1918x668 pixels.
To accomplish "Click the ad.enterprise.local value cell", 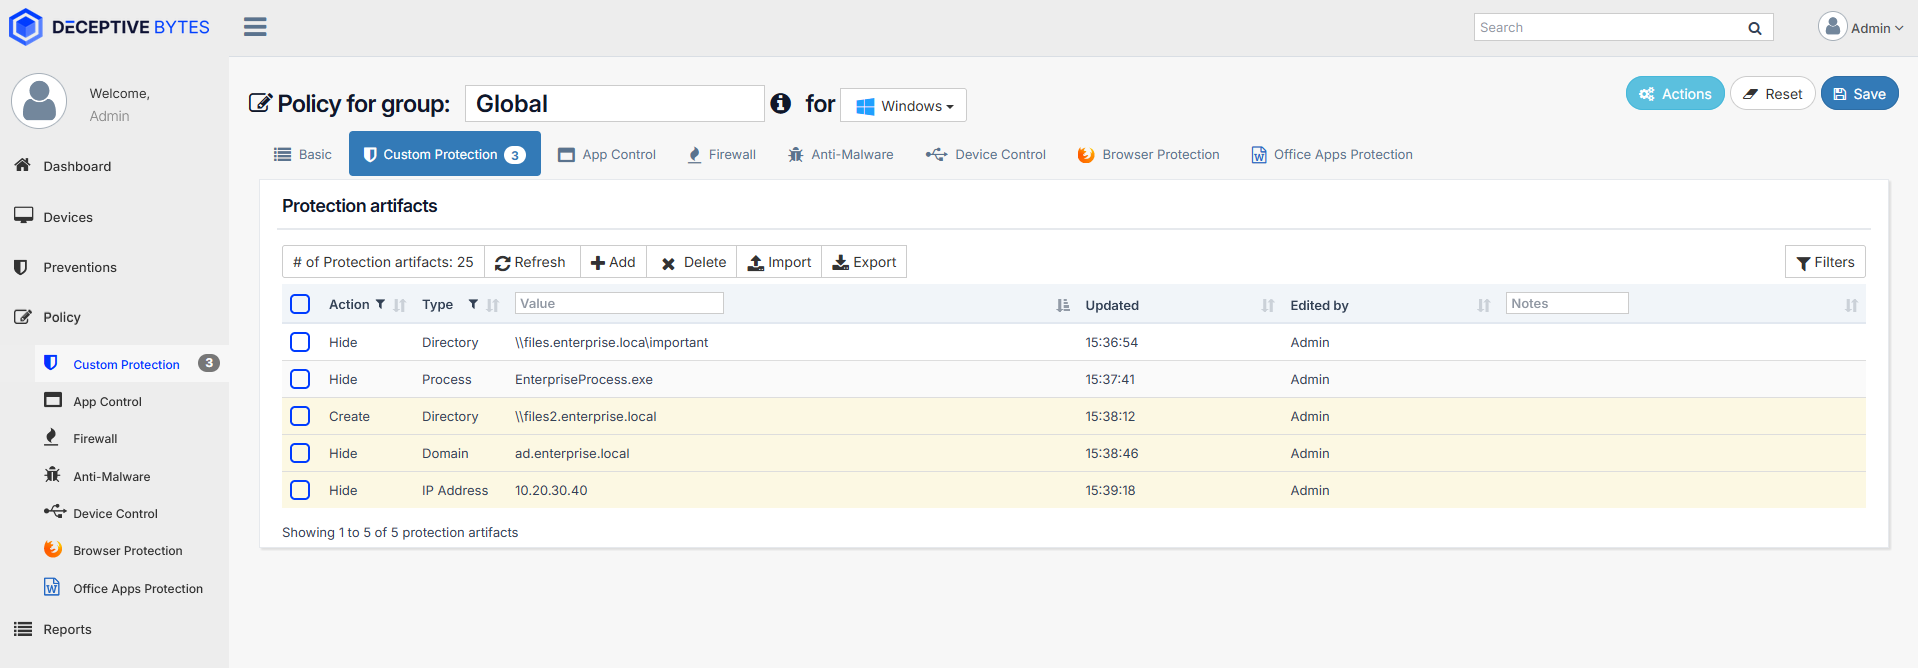I will [572, 453].
